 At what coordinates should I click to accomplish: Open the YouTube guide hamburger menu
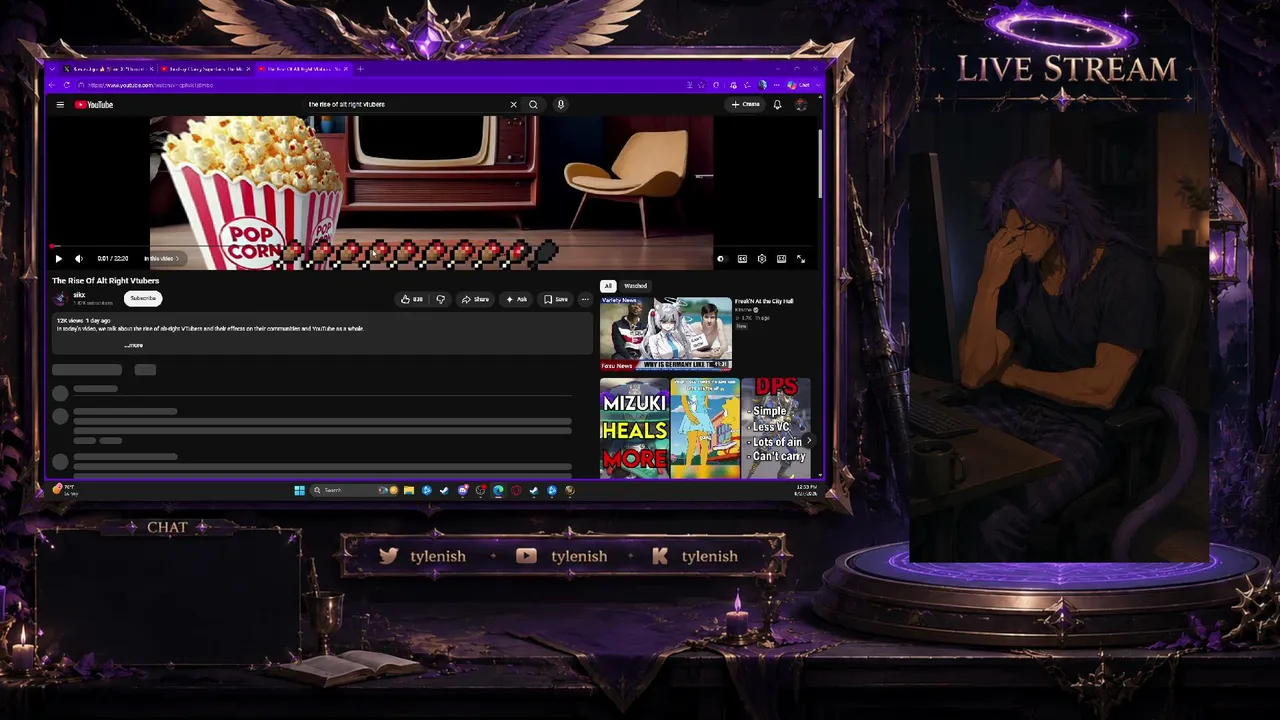click(x=60, y=104)
